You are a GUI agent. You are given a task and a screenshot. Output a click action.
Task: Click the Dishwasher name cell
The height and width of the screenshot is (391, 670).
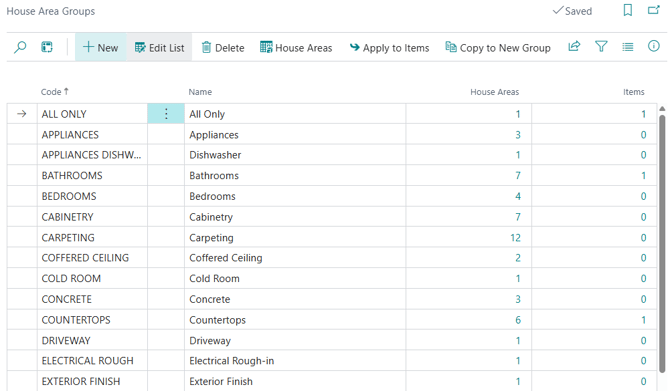(295, 155)
